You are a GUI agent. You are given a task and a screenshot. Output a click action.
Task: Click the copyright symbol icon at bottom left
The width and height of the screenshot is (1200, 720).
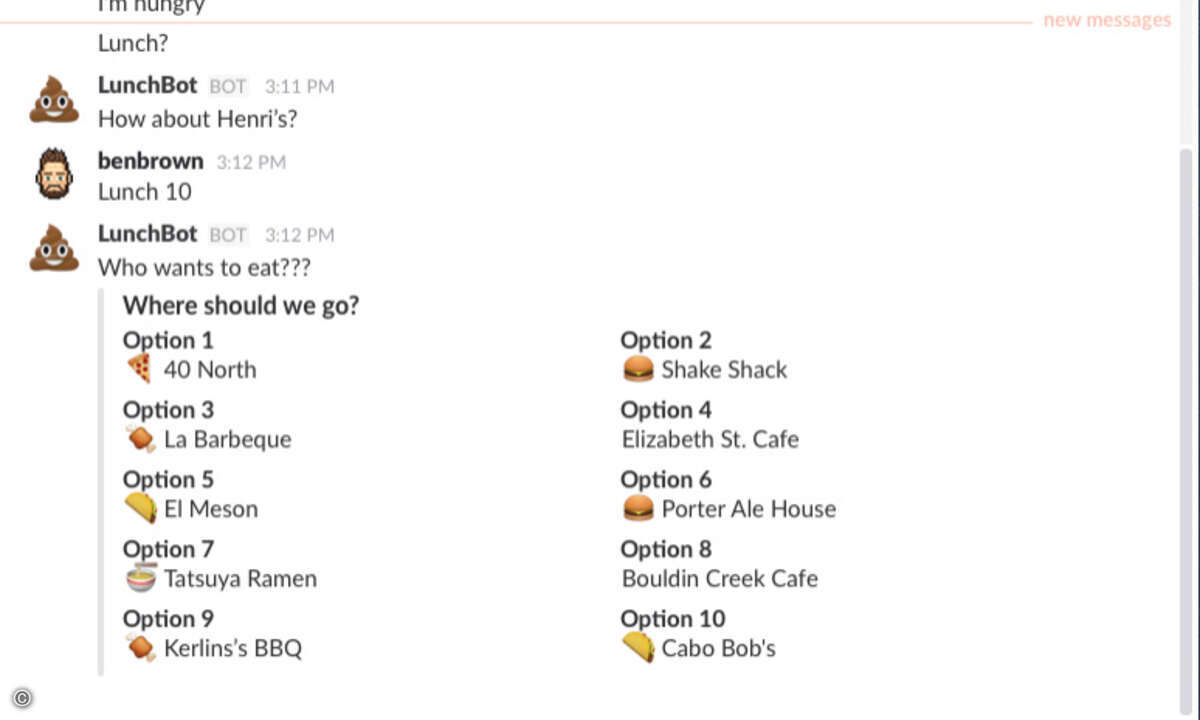pyautogui.click(x=22, y=698)
